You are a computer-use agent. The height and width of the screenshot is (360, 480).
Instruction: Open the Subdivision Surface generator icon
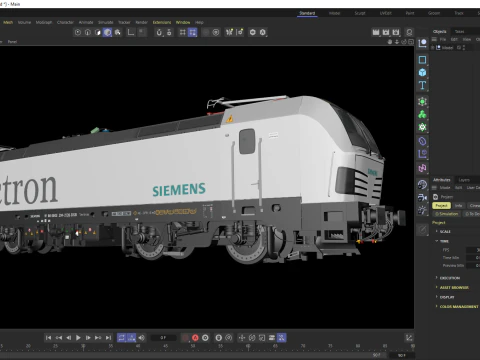[x=422, y=101]
